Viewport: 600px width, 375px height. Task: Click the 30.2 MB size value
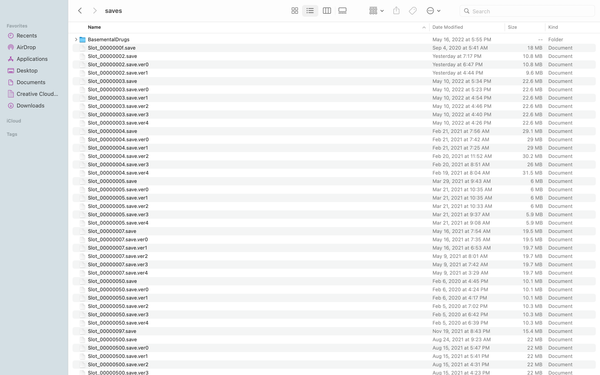(532, 156)
